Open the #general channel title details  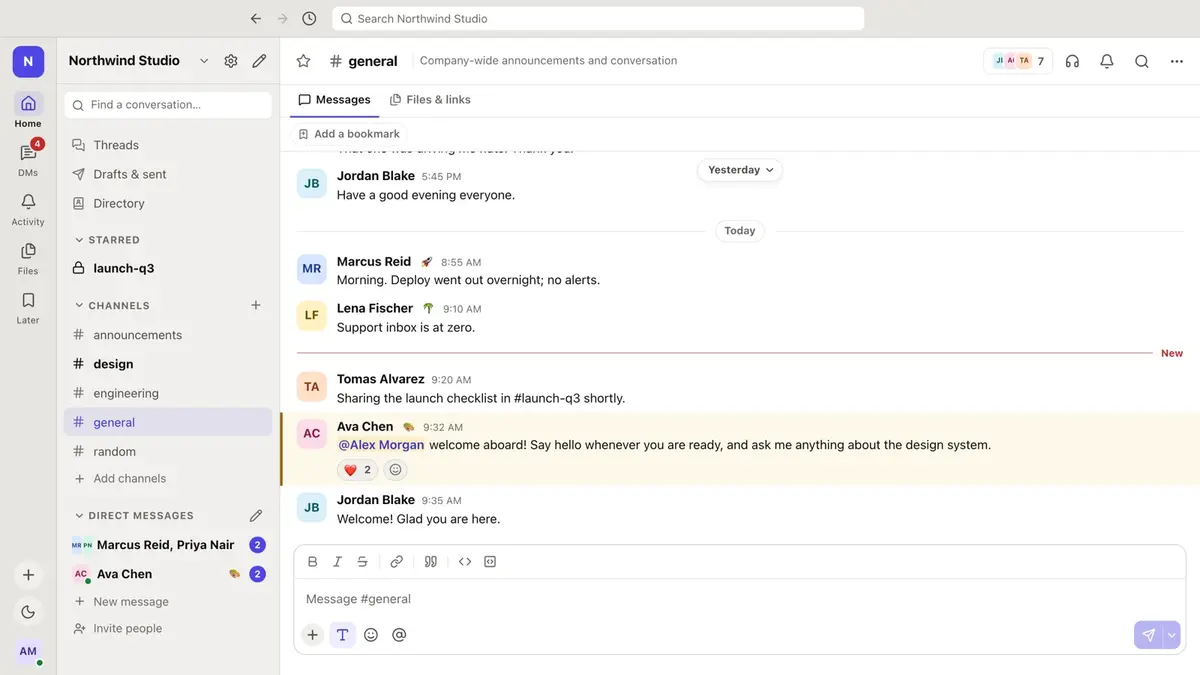[x=363, y=61]
